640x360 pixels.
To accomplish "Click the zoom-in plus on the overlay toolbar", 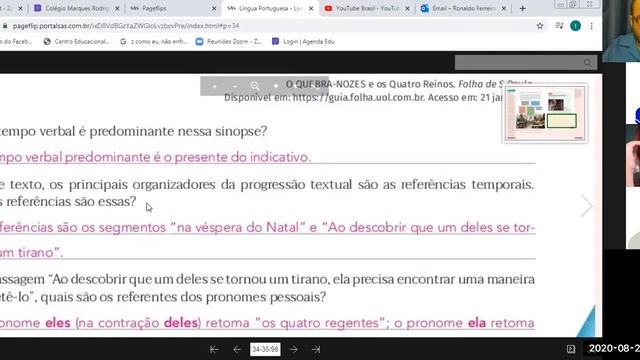I will (214, 86).
